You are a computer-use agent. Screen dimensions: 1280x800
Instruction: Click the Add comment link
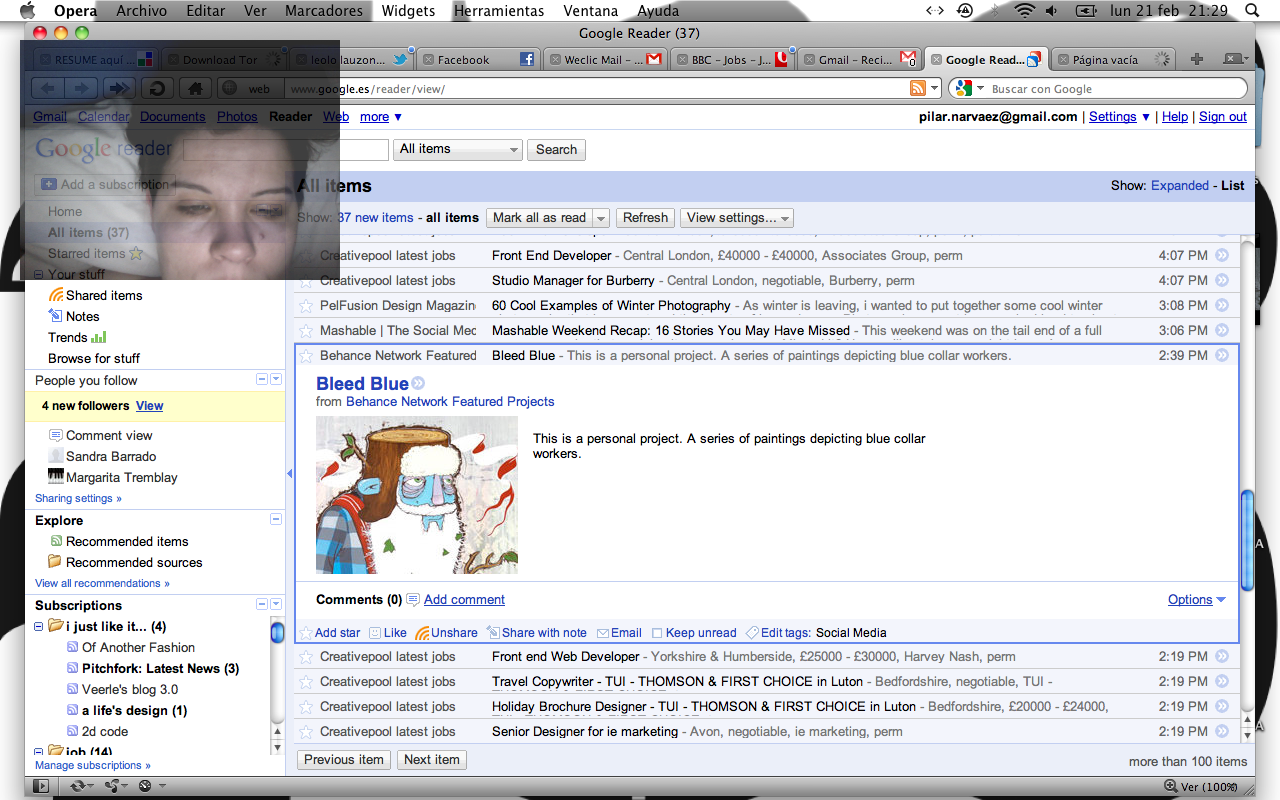[x=464, y=599]
